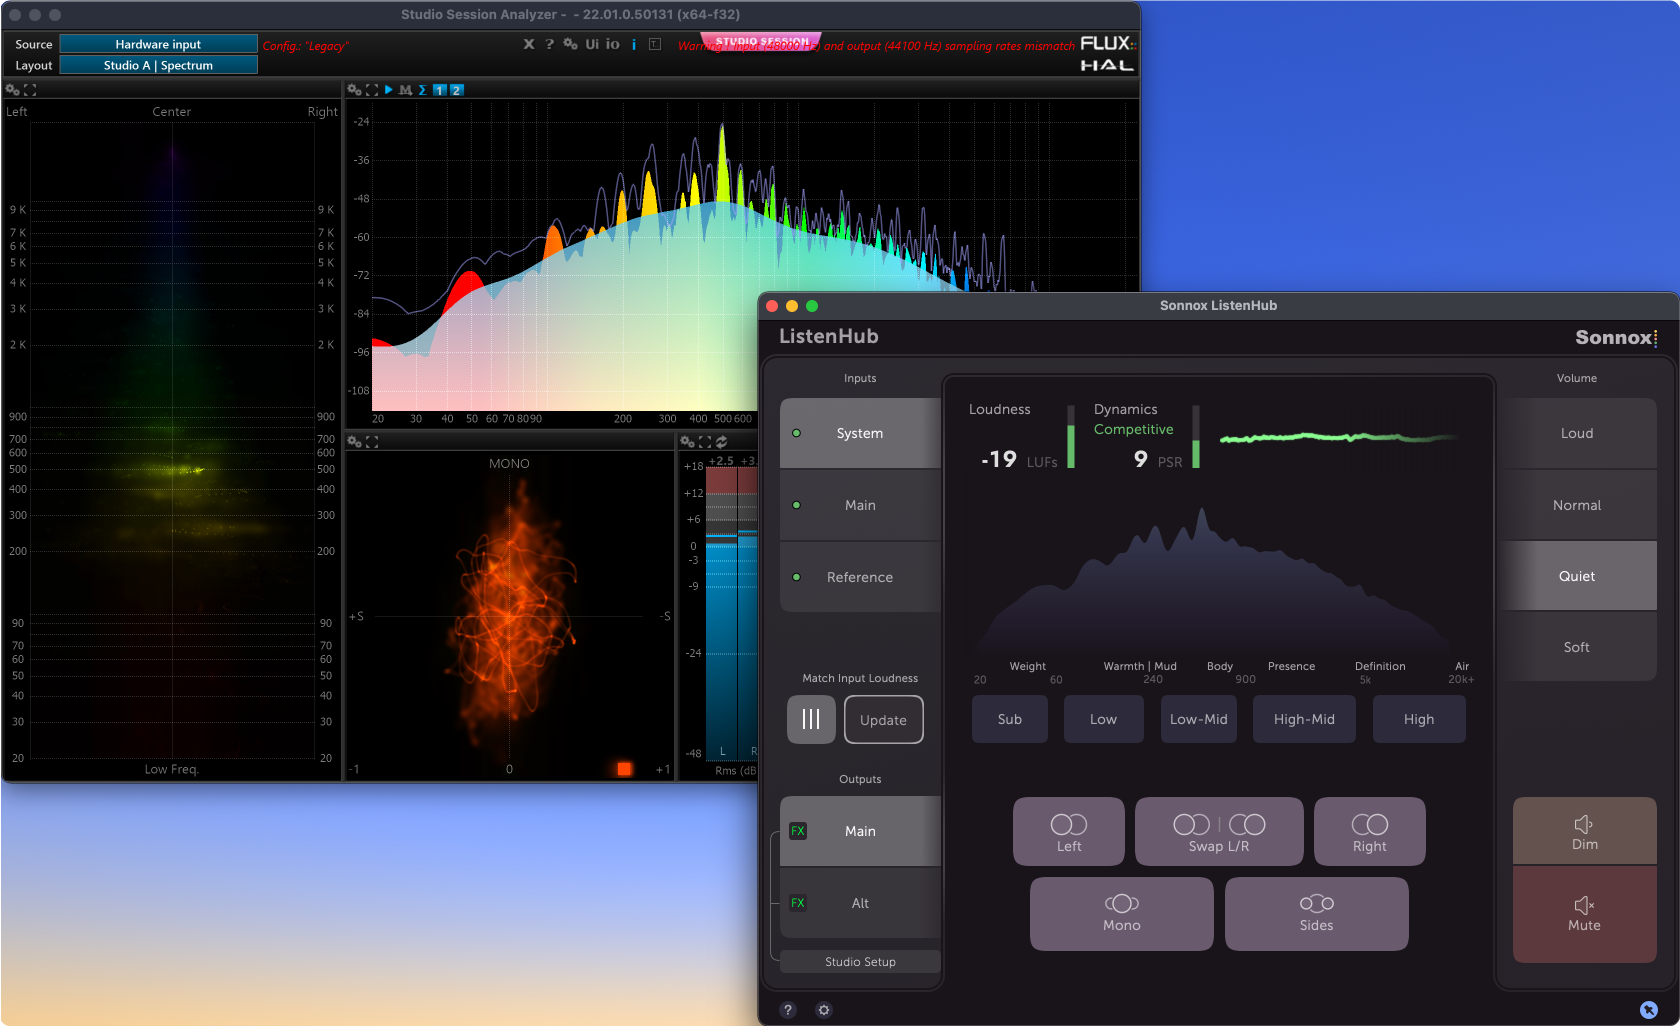Solo the Low-Mid band
This screenshot has width=1680, height=1026.
tap(1198, 719)
